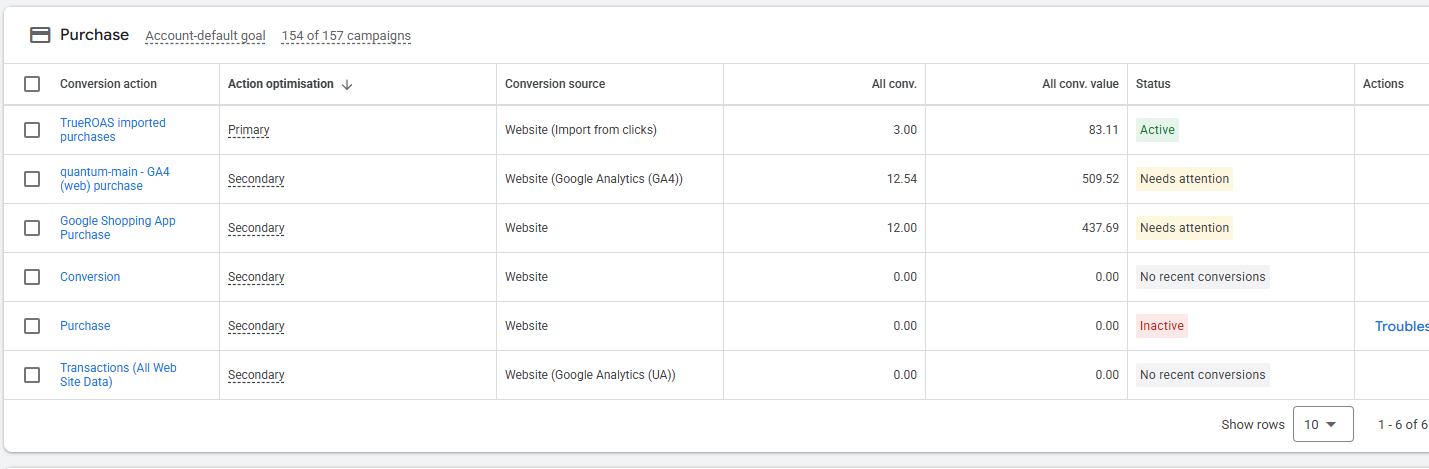Sort by the All conv. value column

[x=1080, y=84]
